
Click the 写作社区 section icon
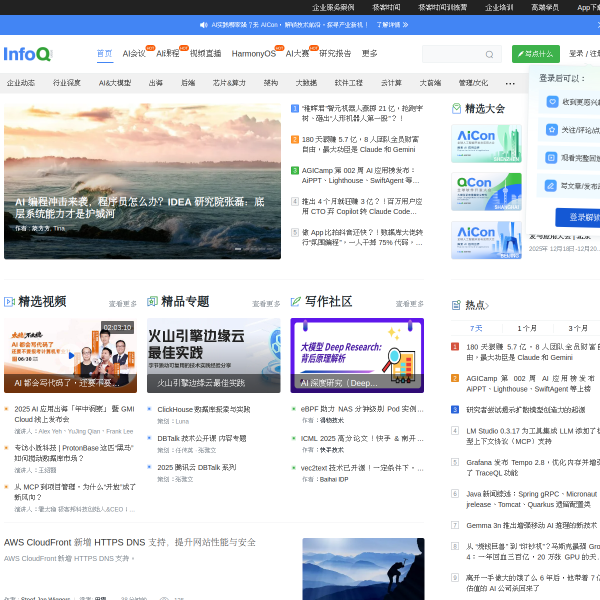click(296, 302)
